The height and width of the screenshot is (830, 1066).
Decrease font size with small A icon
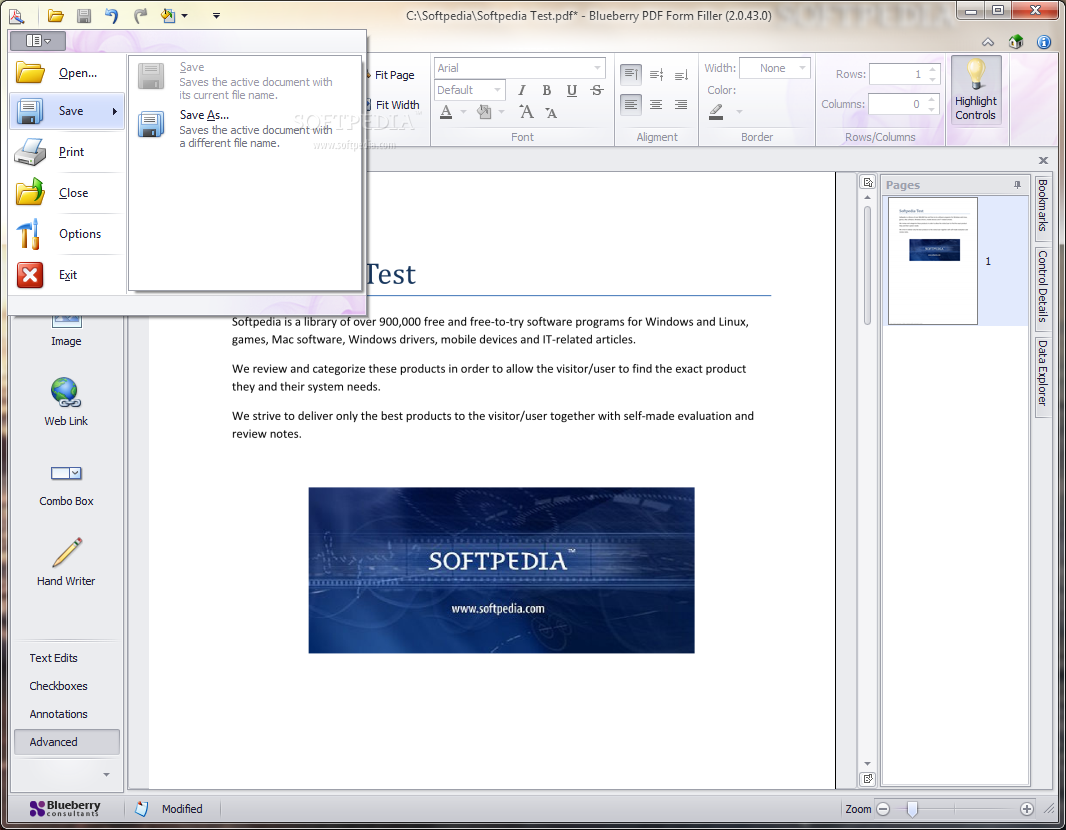pyautogui.click(x=551, y=113)
